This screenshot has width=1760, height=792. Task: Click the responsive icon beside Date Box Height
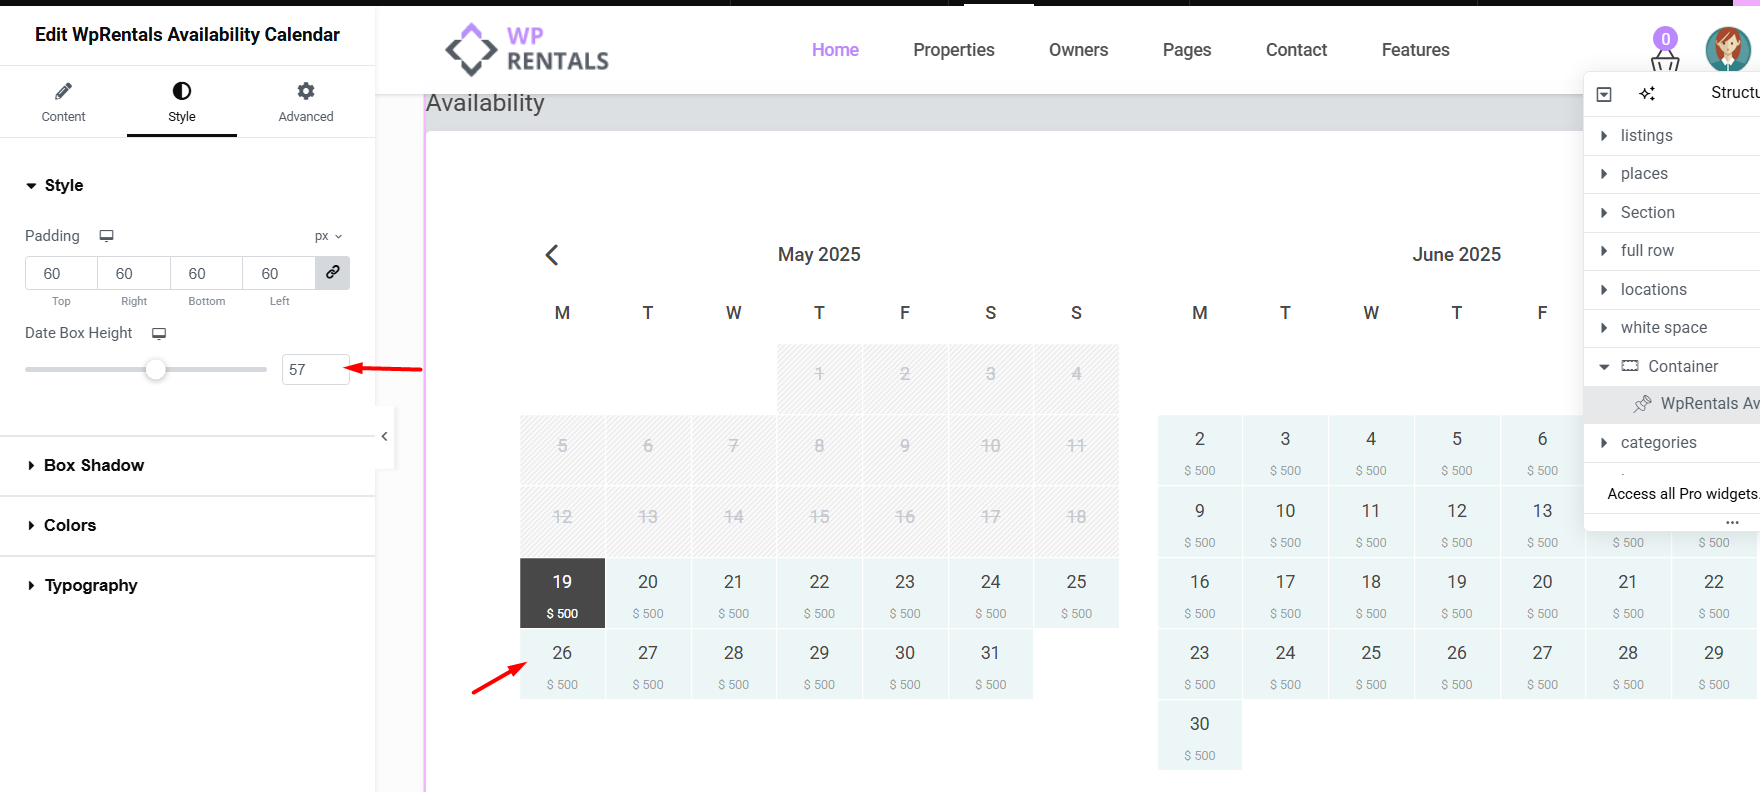tap(159, 333)
